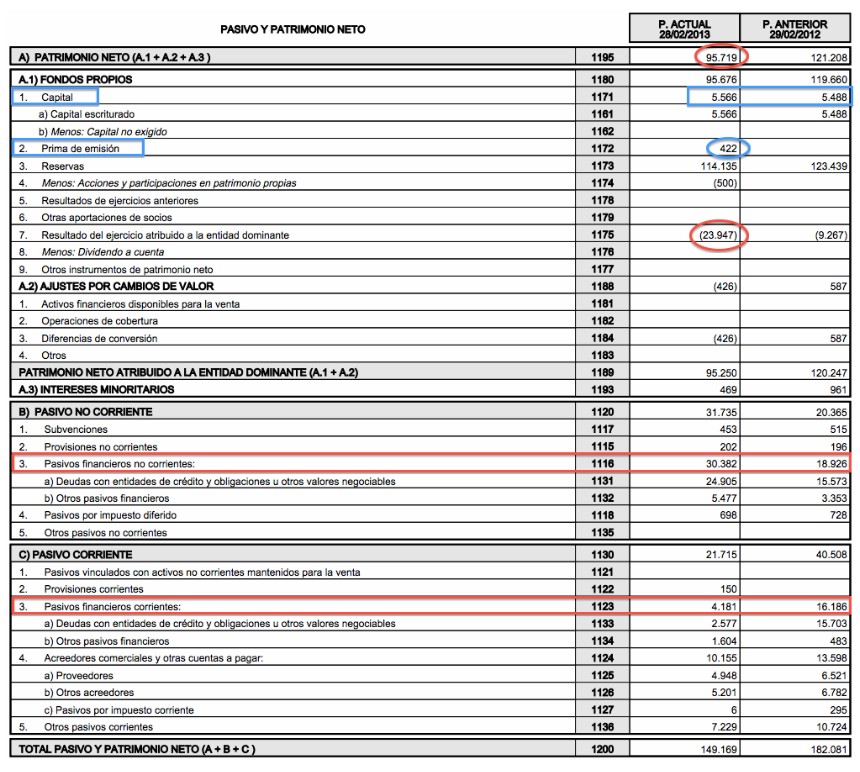Click the 'PASIVO Y PATRIMONIO NETO' table heading

coord(293,30)
